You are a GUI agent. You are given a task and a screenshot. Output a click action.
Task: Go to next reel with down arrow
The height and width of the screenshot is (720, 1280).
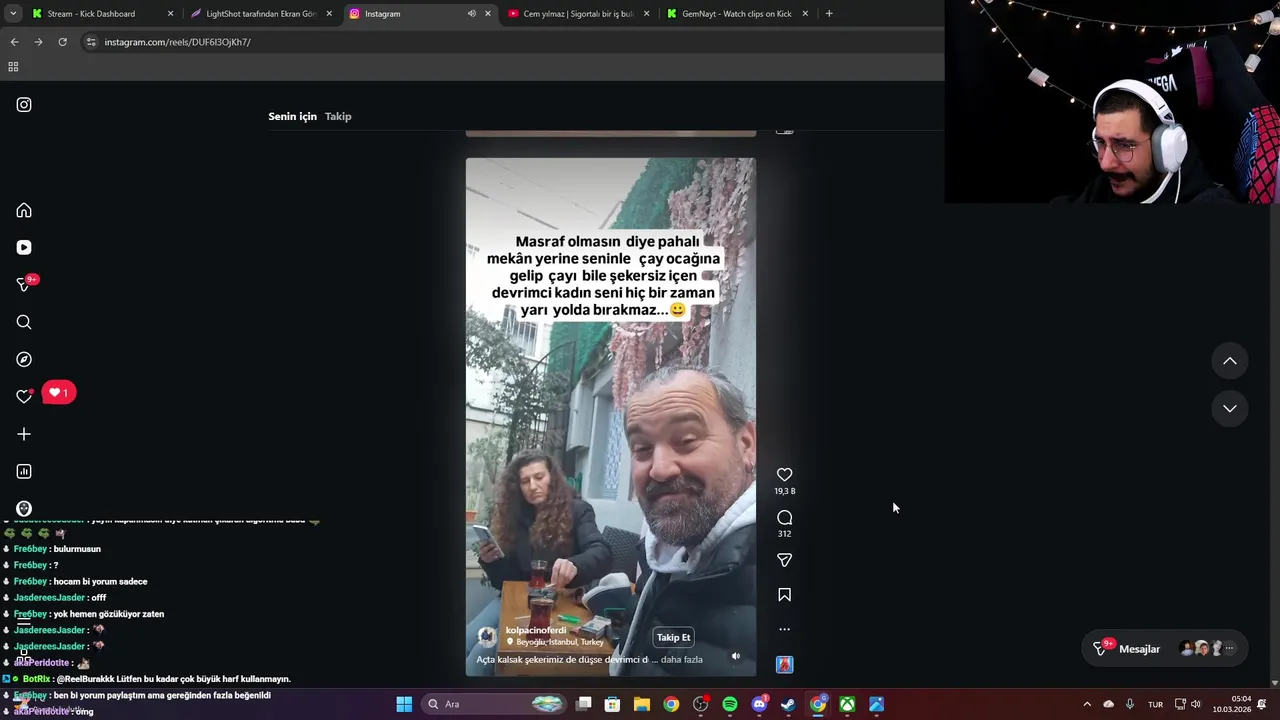1230,408
